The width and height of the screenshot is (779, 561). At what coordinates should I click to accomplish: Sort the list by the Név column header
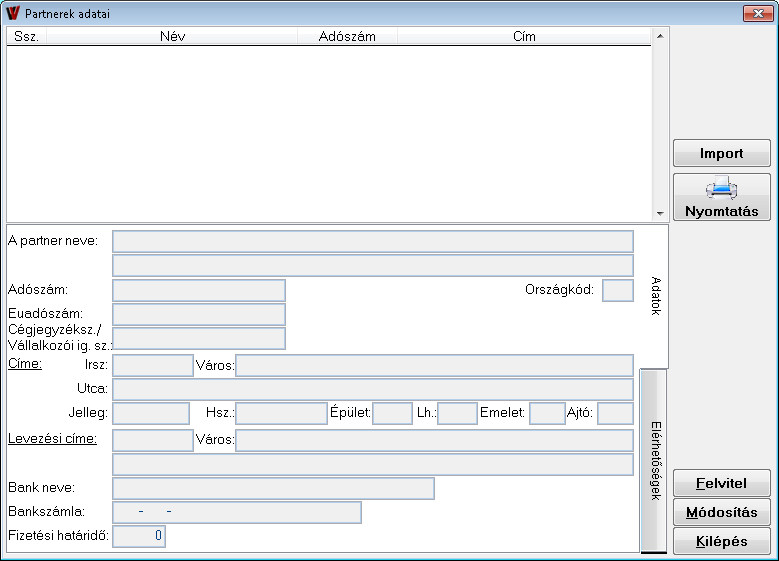[172, 36]
